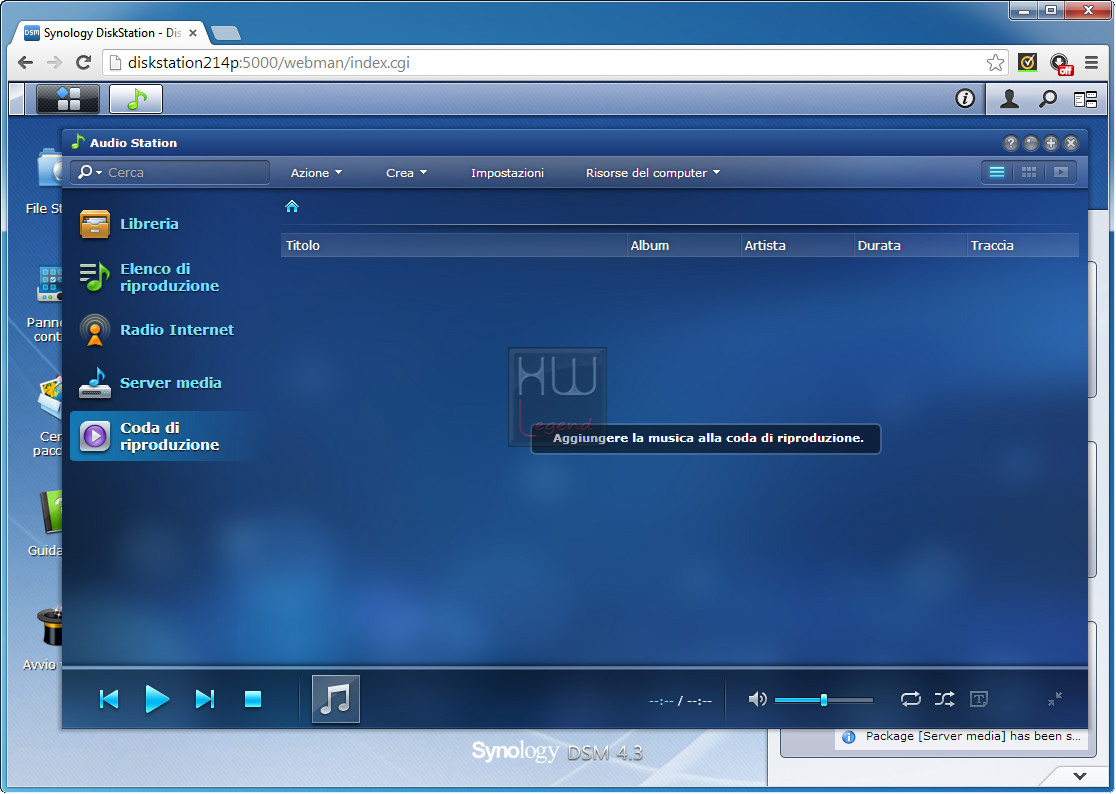Go to home folder icon in Audio Station
Image resolution: width=1116 pixels, height=794 pixels.
pos(292,206)
